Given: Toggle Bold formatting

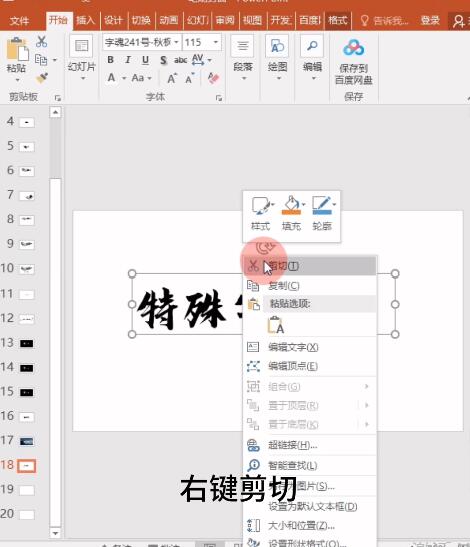Looking at the screenshot, I should pyautogui.click(x=110, y=60).
